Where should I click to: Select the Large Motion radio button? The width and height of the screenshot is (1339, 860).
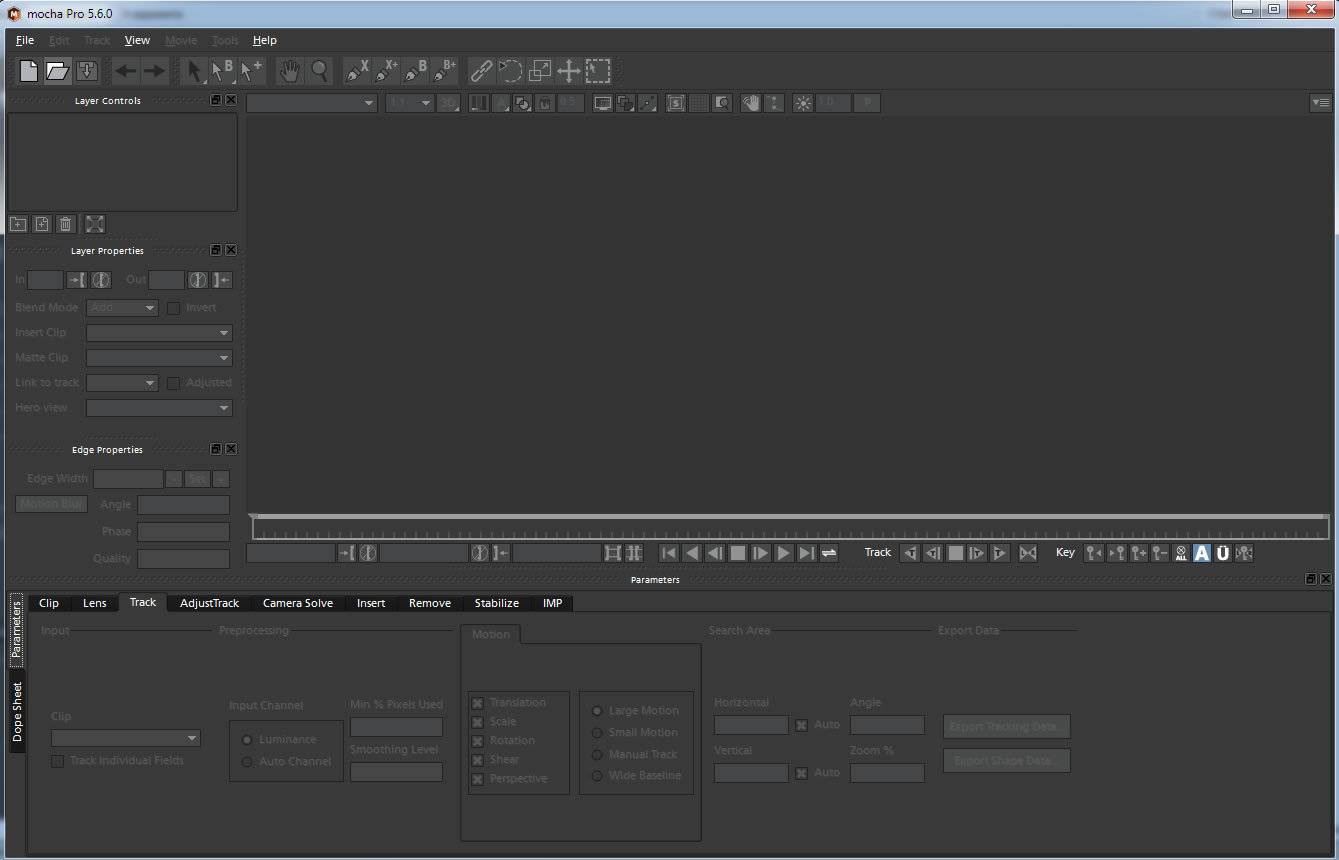[597, 711]
